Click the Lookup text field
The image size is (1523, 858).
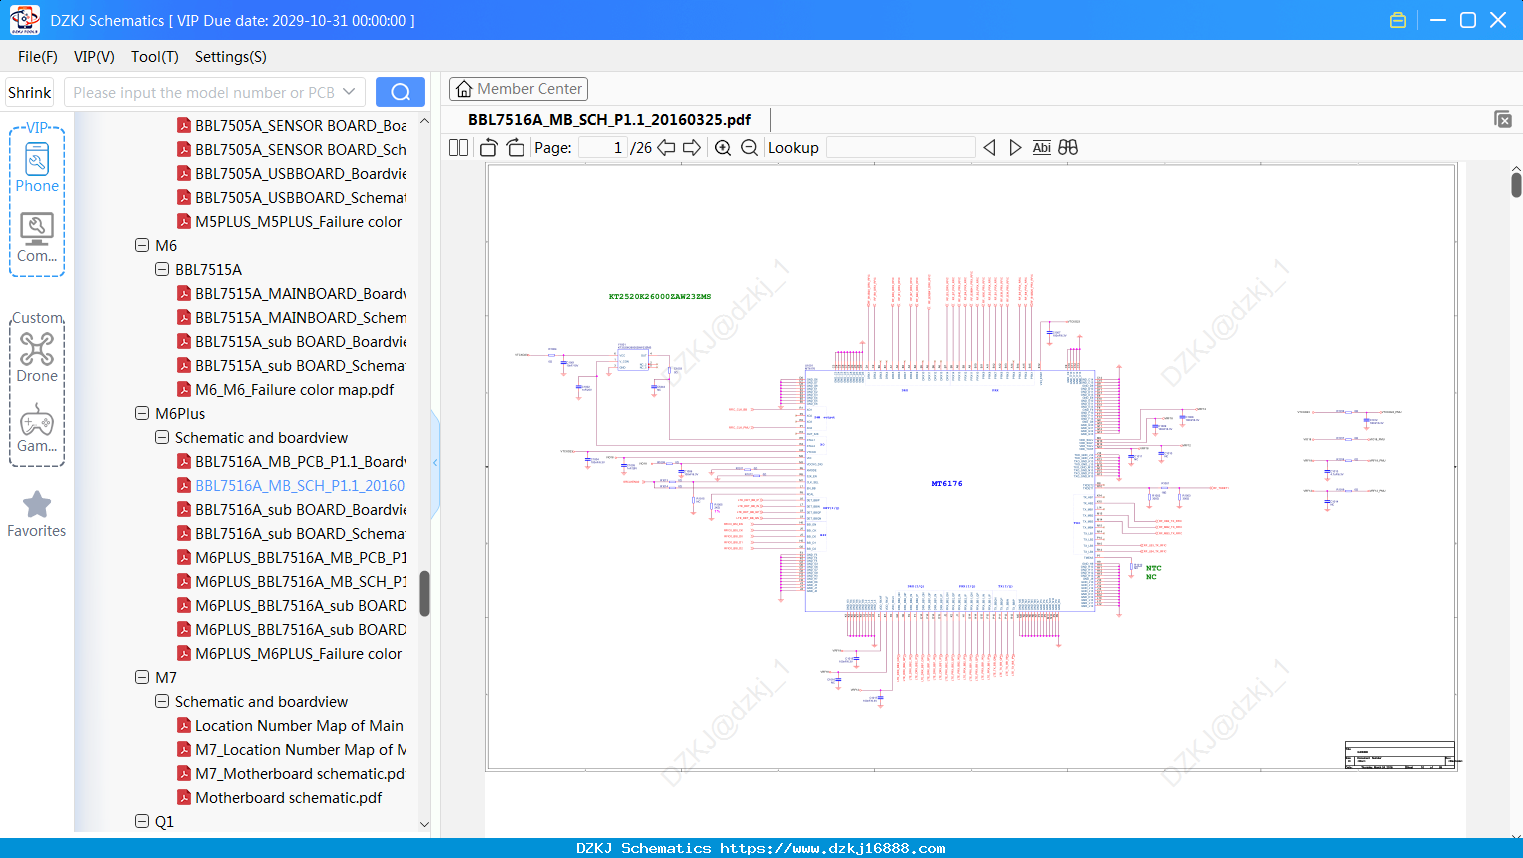[900, 148]
